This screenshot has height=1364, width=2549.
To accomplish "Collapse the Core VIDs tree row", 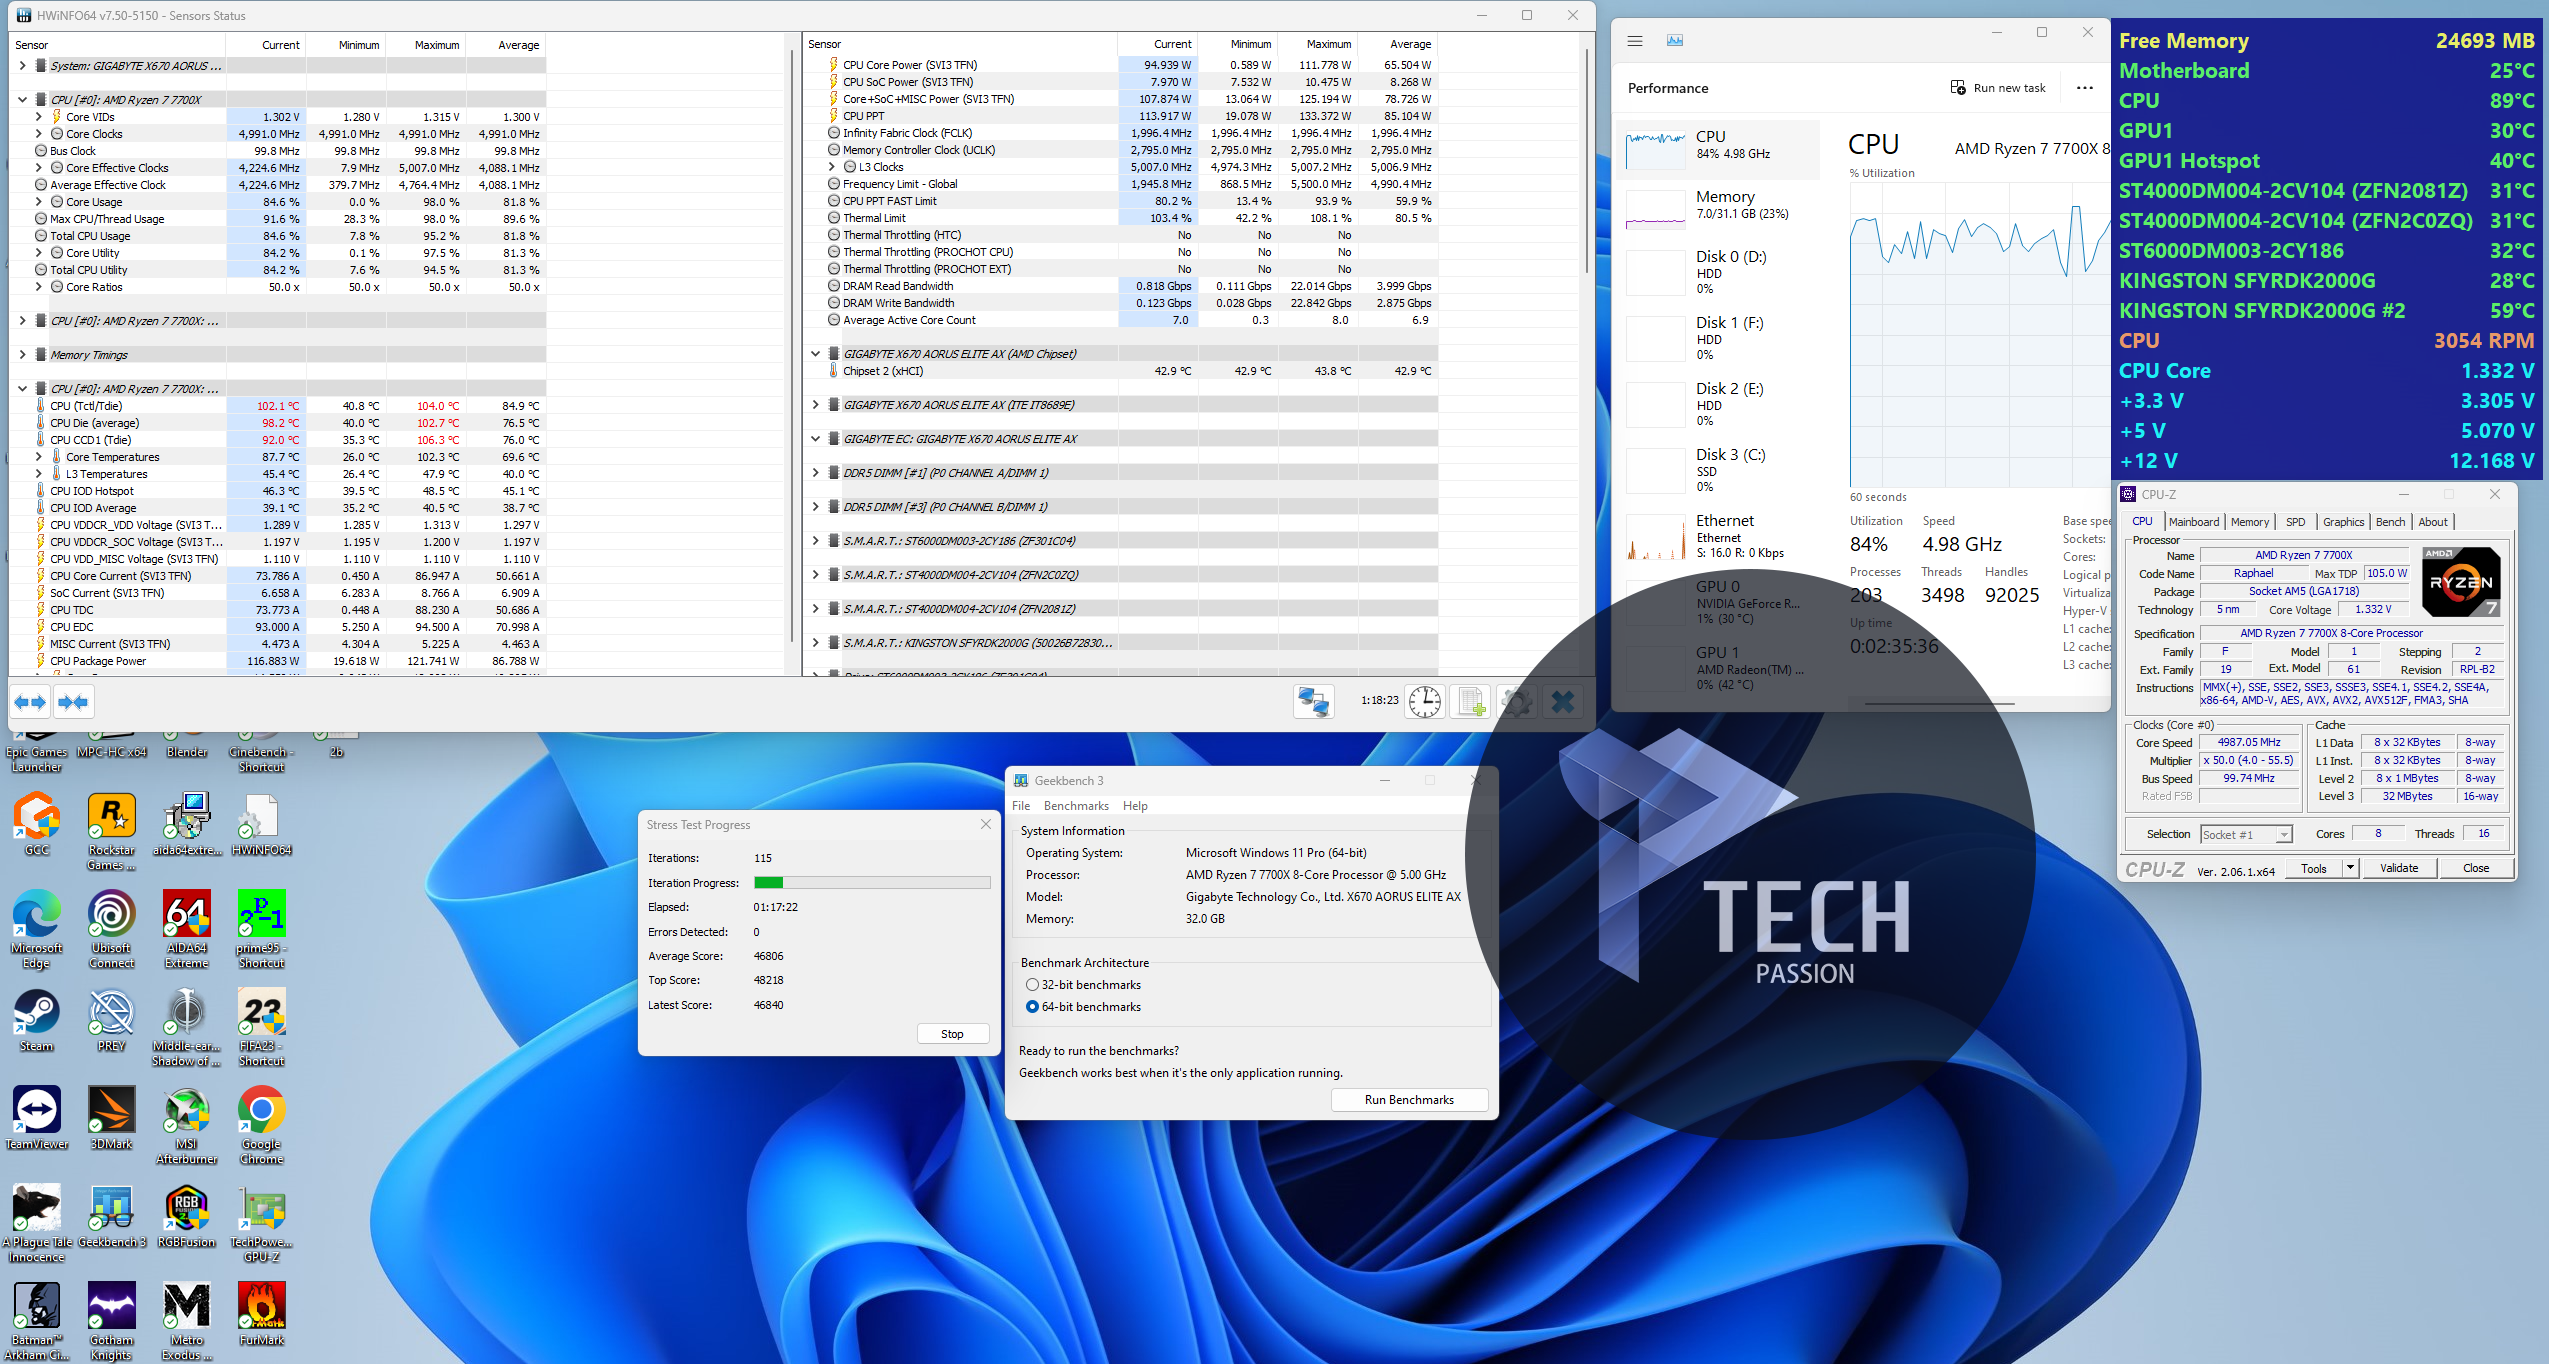I will coord(39,117).
